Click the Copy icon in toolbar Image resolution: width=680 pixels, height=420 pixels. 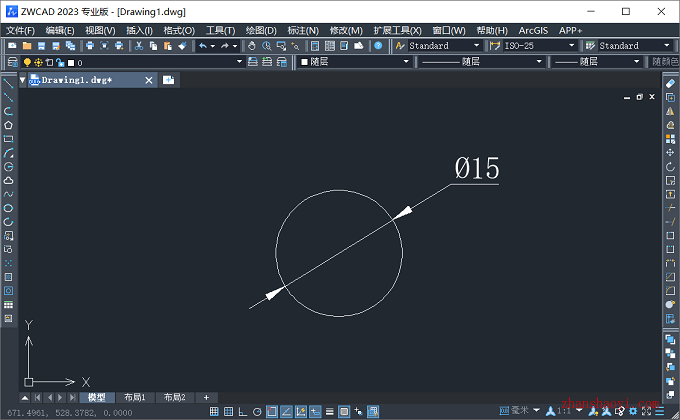(x=153, y=46)
